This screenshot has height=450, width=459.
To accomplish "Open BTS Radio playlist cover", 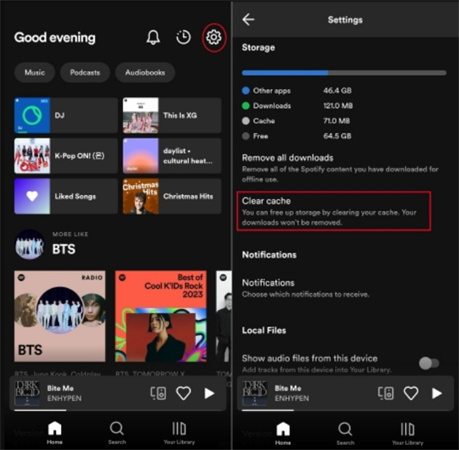I will [x=60, y=316].
